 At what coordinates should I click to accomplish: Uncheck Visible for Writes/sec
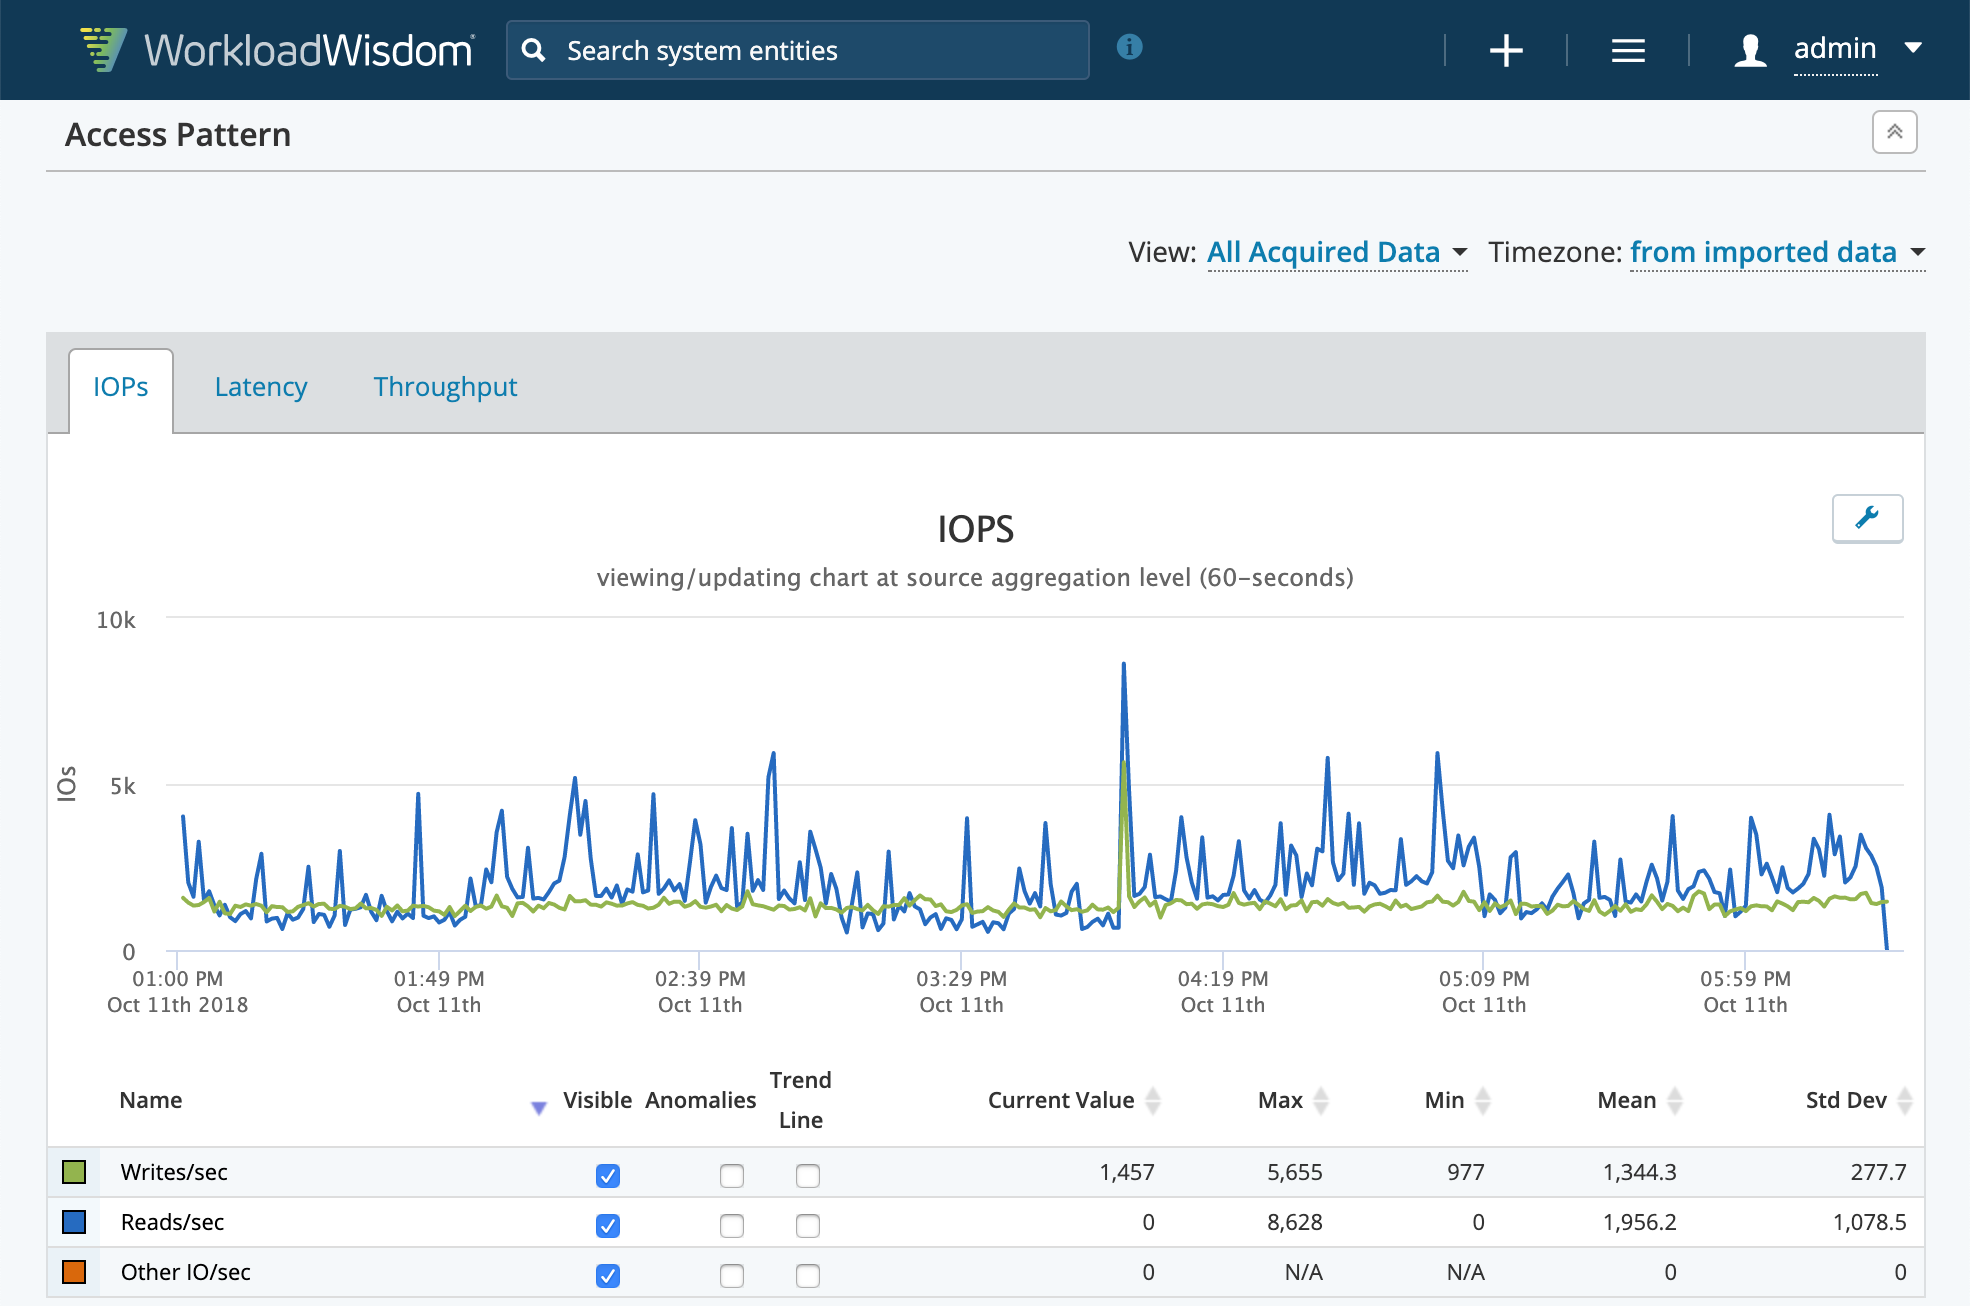point(608,1175)
